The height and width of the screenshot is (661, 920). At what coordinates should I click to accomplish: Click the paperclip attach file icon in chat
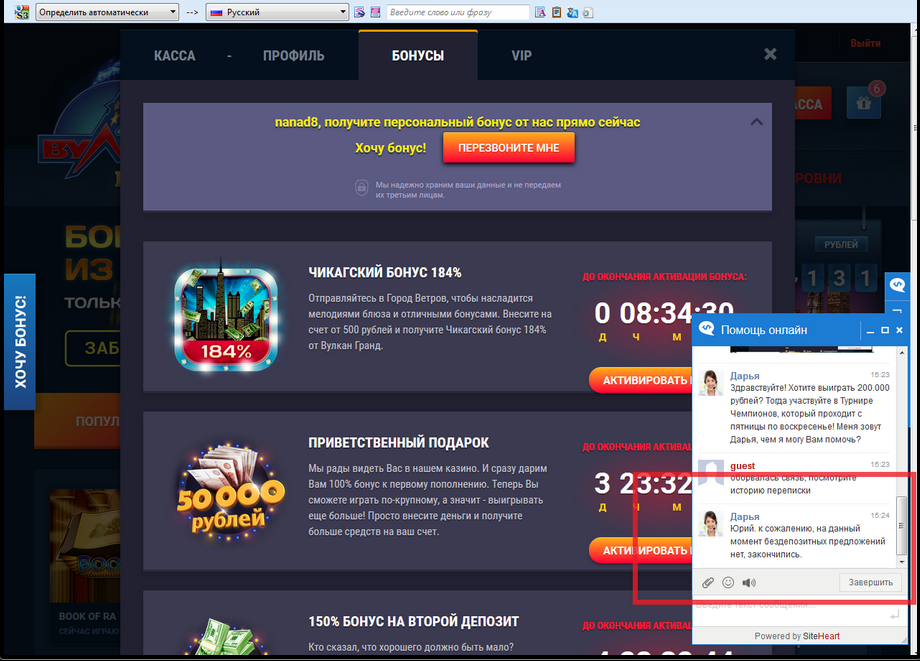pos(708,582)
